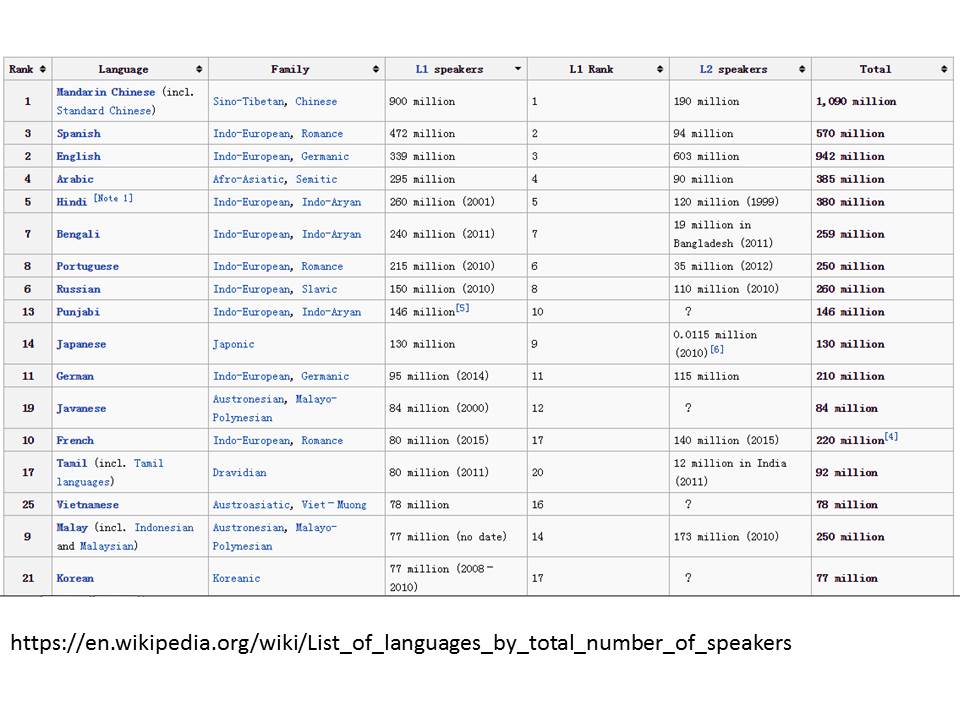Click sort arrows in Language column header
Screen dimensions: 960x720
pos(200,69)
